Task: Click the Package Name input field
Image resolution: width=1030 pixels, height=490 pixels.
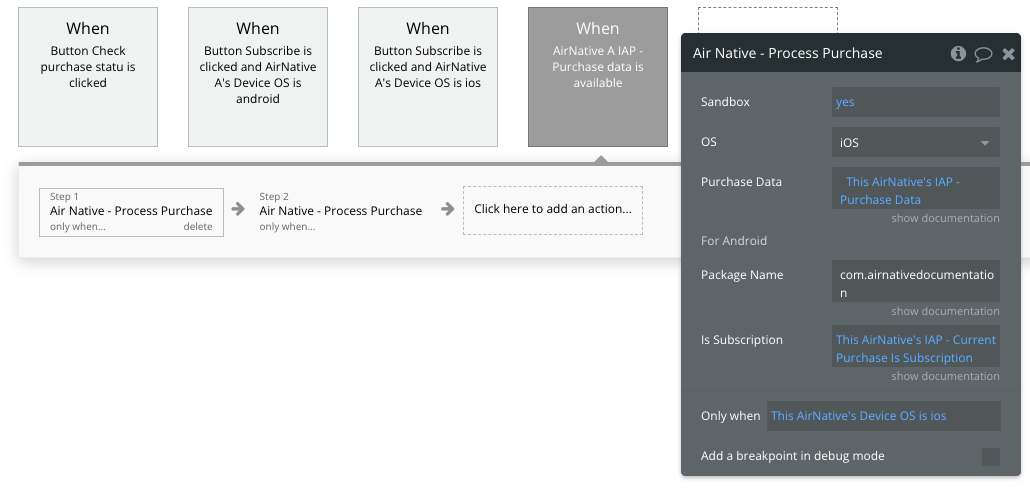Action: [x=915, y=283]
